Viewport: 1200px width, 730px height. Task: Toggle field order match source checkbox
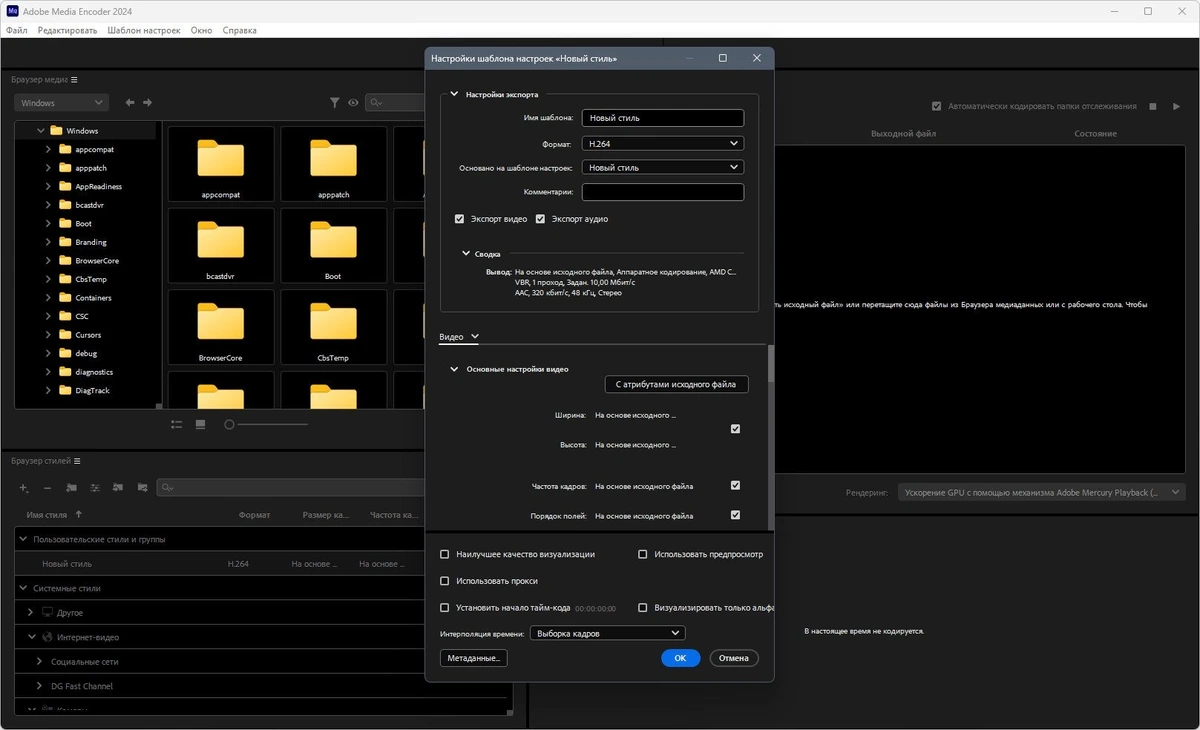click(736, 516)
